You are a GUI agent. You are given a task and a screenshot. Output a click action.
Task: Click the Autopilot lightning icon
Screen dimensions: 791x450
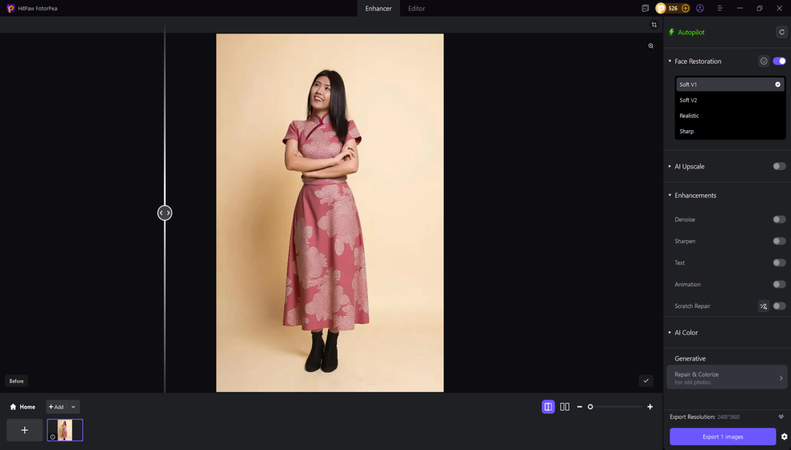(x=671, y=32)
